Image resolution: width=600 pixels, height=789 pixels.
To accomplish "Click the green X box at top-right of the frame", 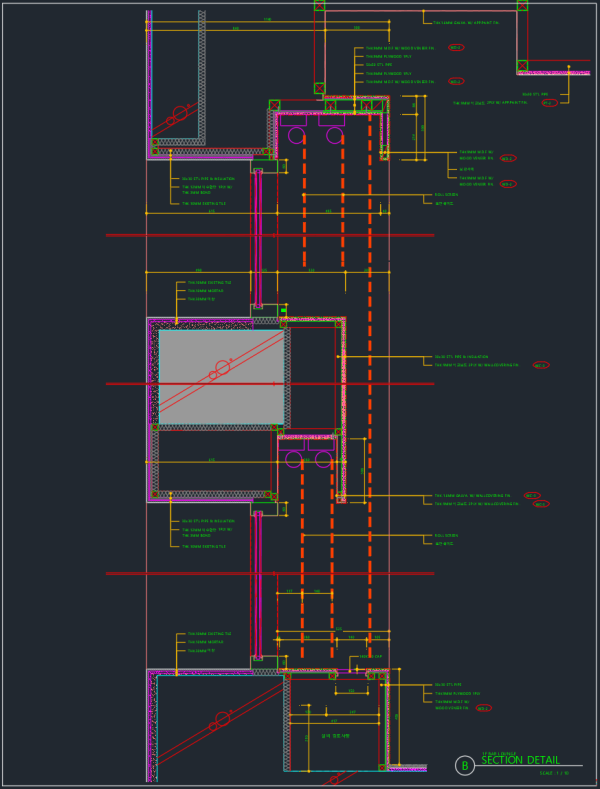I will pyautogui.click(x=522, y=6).
